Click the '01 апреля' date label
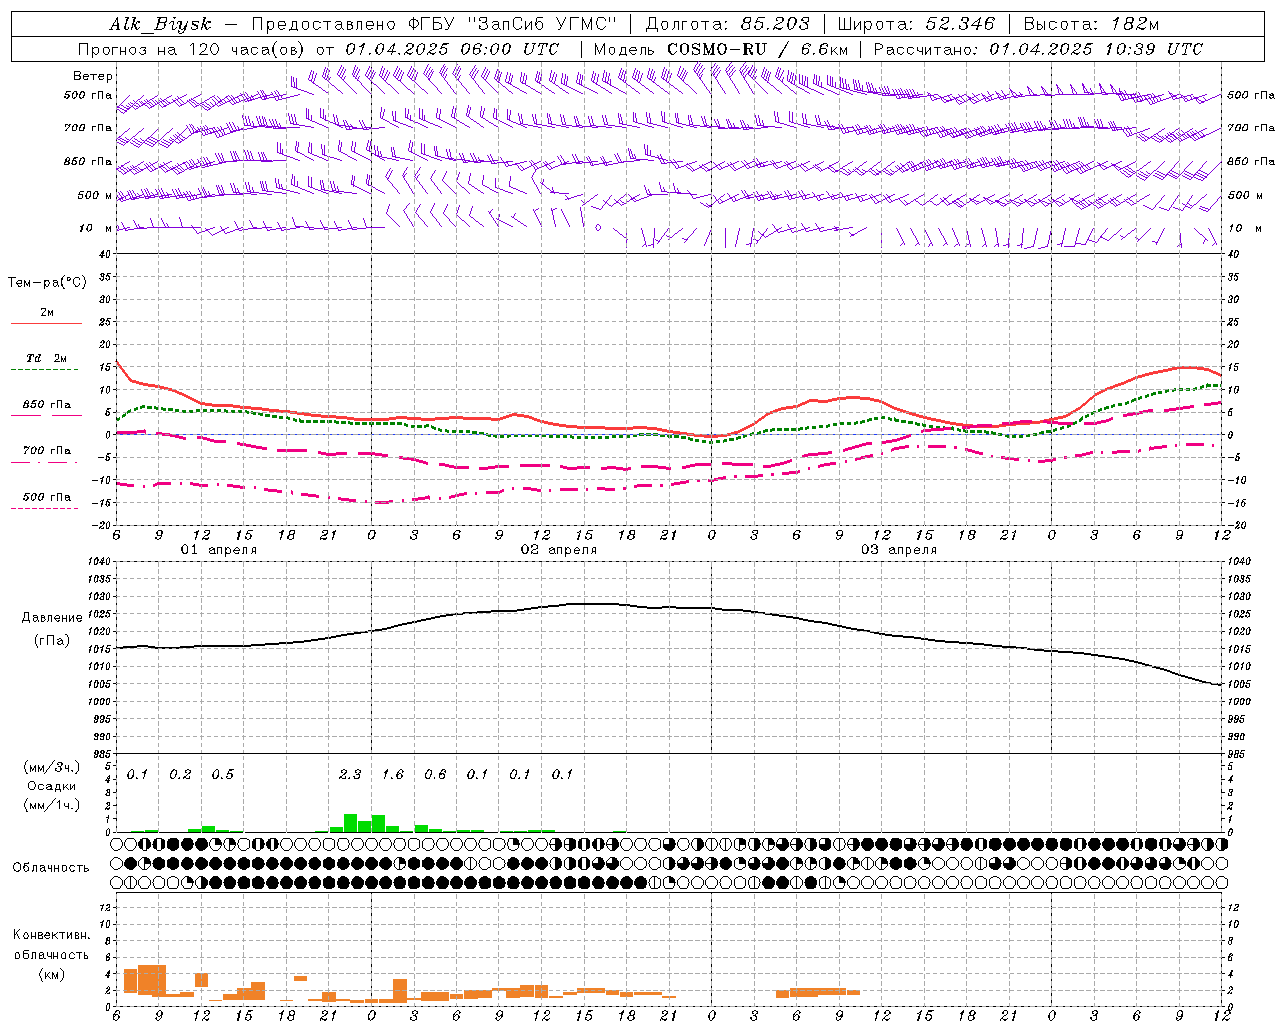Viewport: 1280px width, 1024px height. click(x=218, y=550)
